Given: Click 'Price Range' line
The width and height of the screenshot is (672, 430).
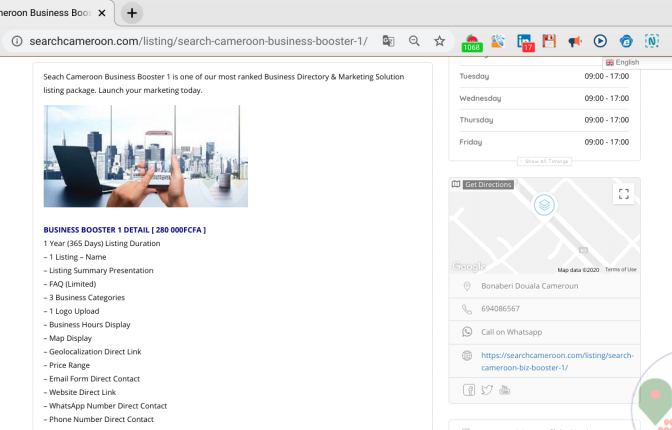Looking at the screenshot, I should click(x=66, y=365).
